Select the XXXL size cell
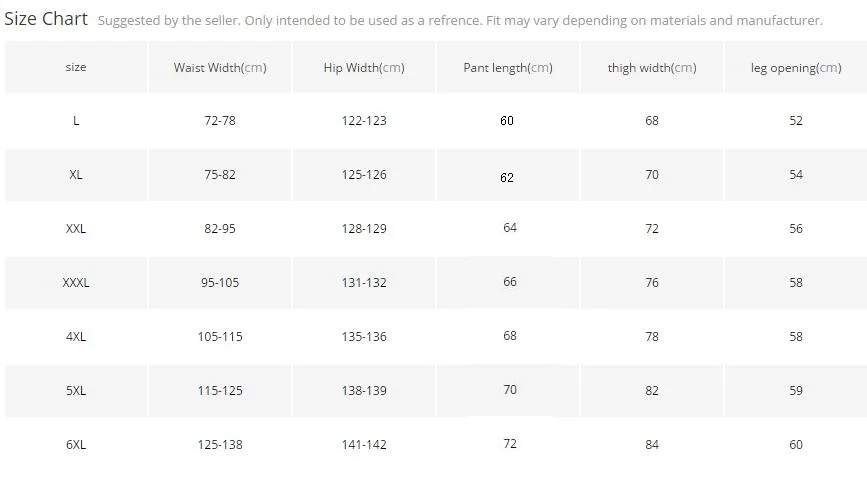Image resolution: width=867 pixels, height=477 pixels. click(x=76, y=282)
